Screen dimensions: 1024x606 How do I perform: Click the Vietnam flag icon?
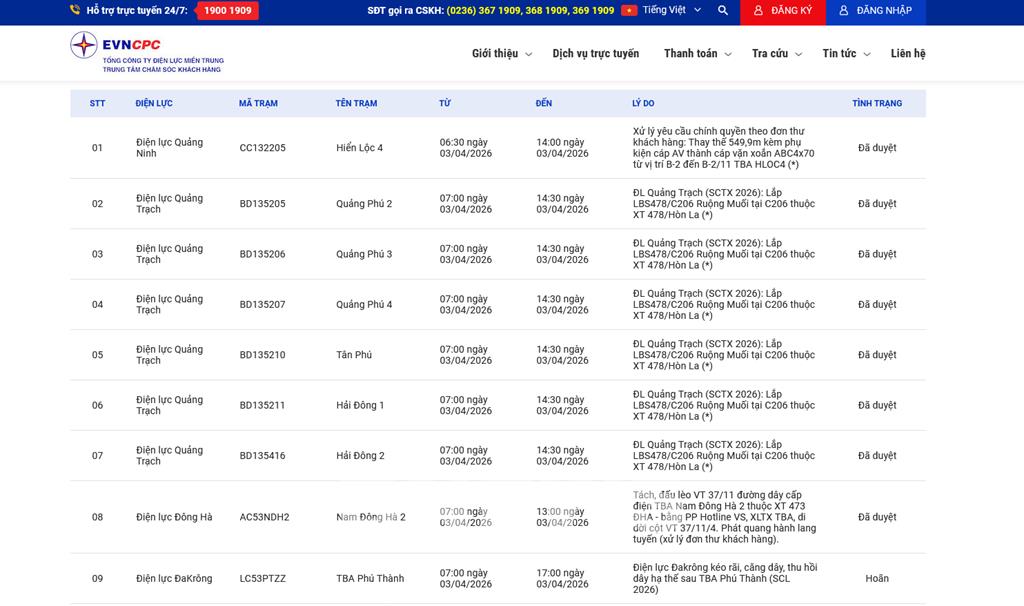click(629, 10)
